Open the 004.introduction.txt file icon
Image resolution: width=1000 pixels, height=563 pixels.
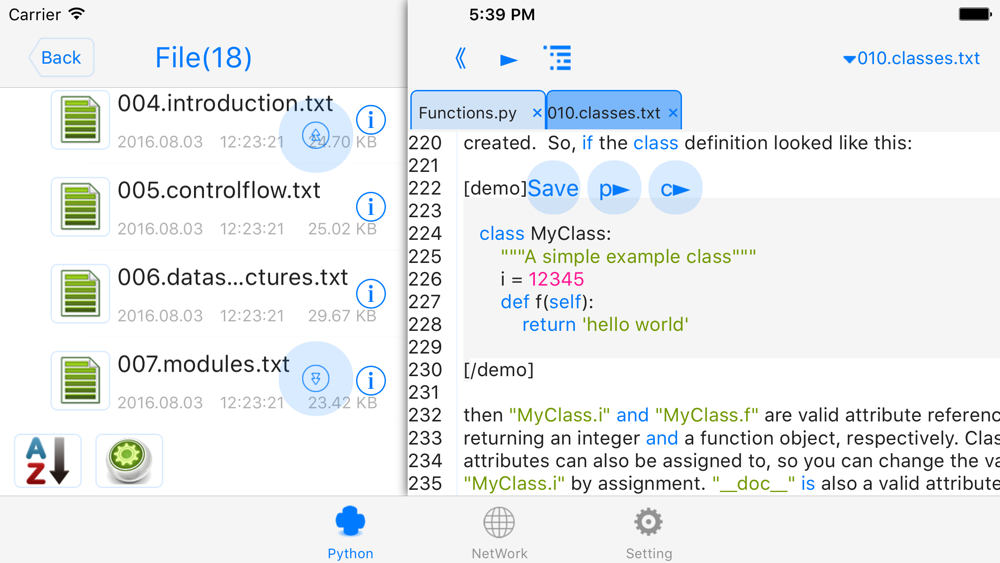[x=80, y=120]
